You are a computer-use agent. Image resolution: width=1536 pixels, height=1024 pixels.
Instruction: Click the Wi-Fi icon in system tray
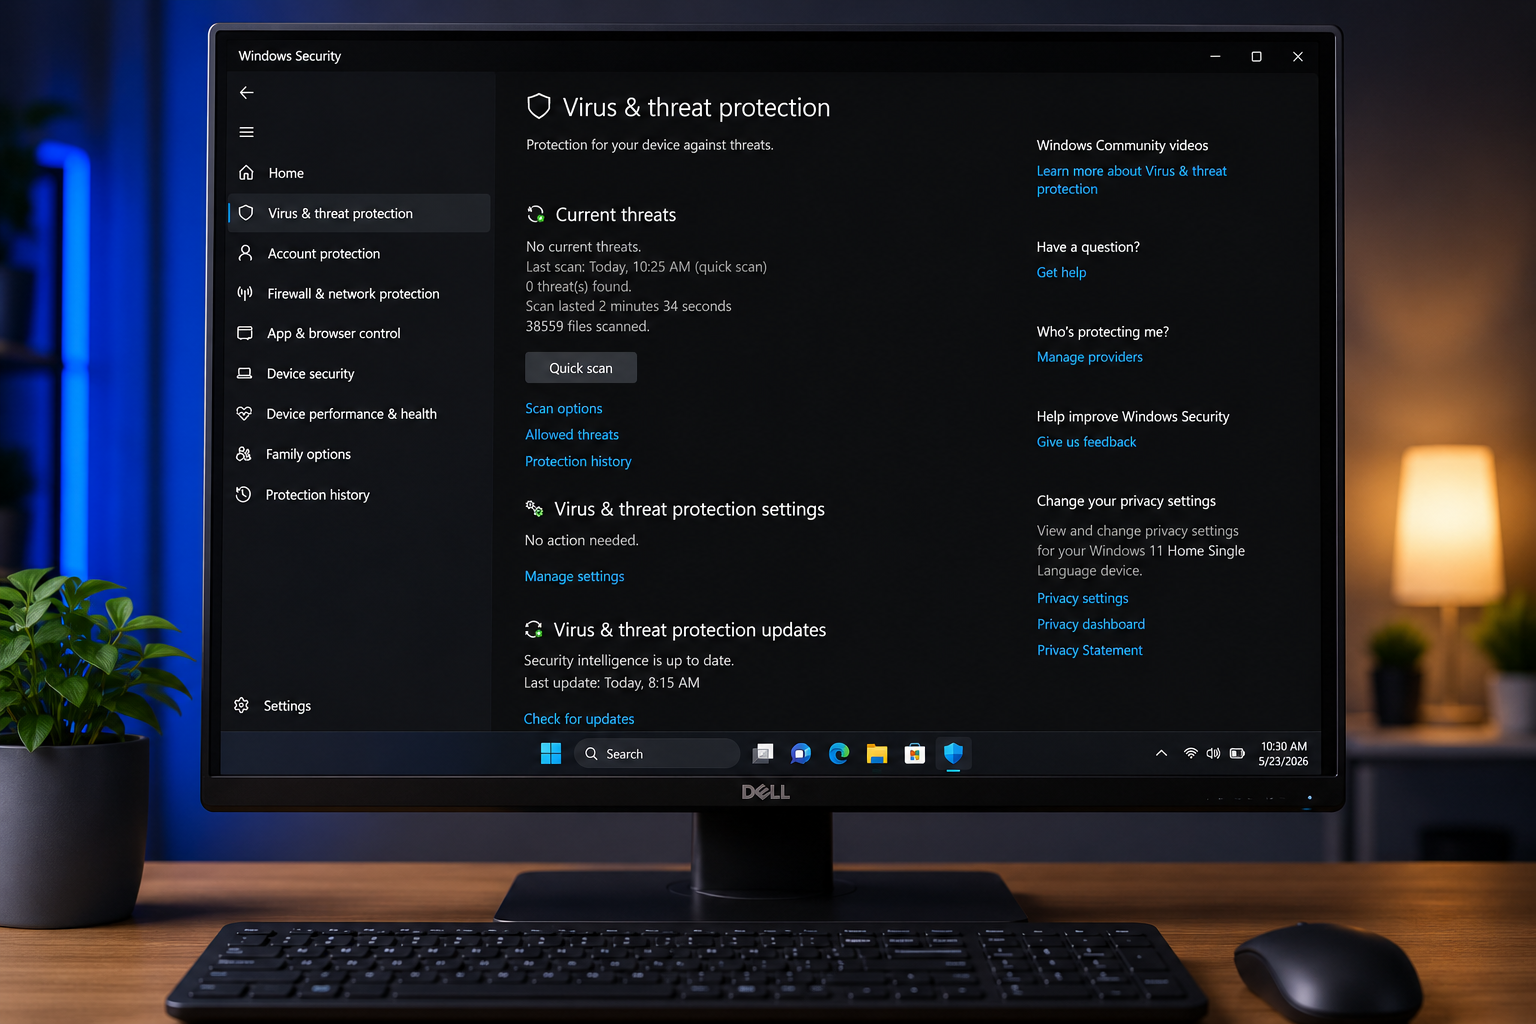point(1190,753)
